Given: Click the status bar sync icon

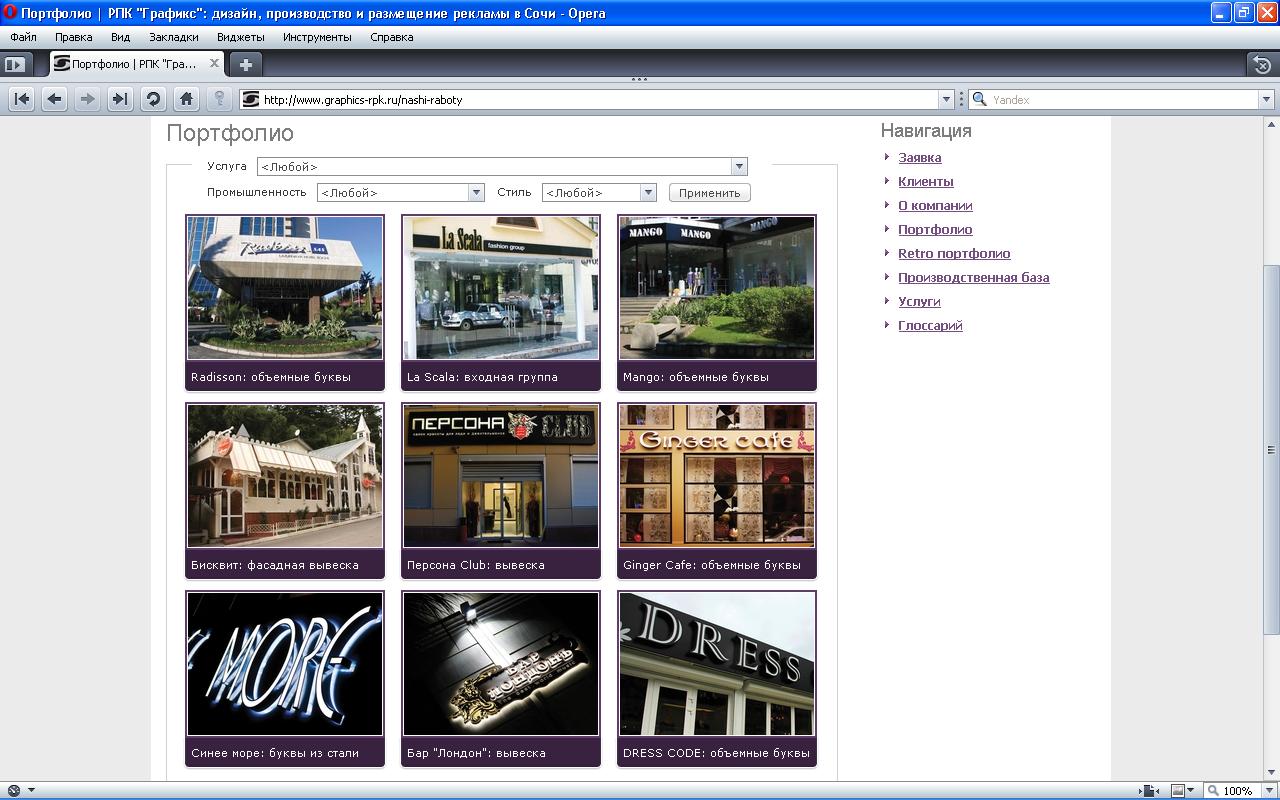Looking at the screenshot, I should (x=13, y=790).
